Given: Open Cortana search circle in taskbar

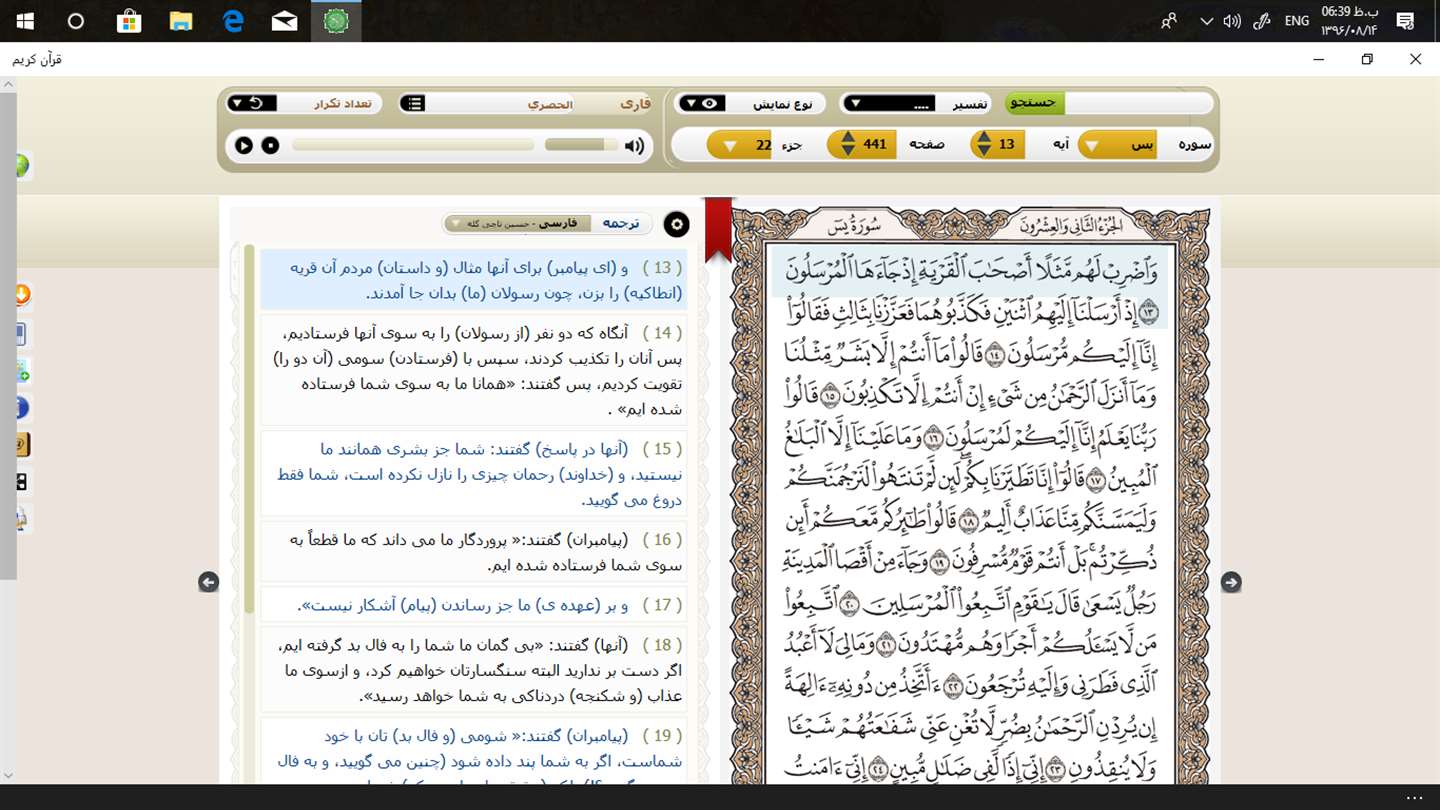Looking at the screenshot, I should click(76, 21).
